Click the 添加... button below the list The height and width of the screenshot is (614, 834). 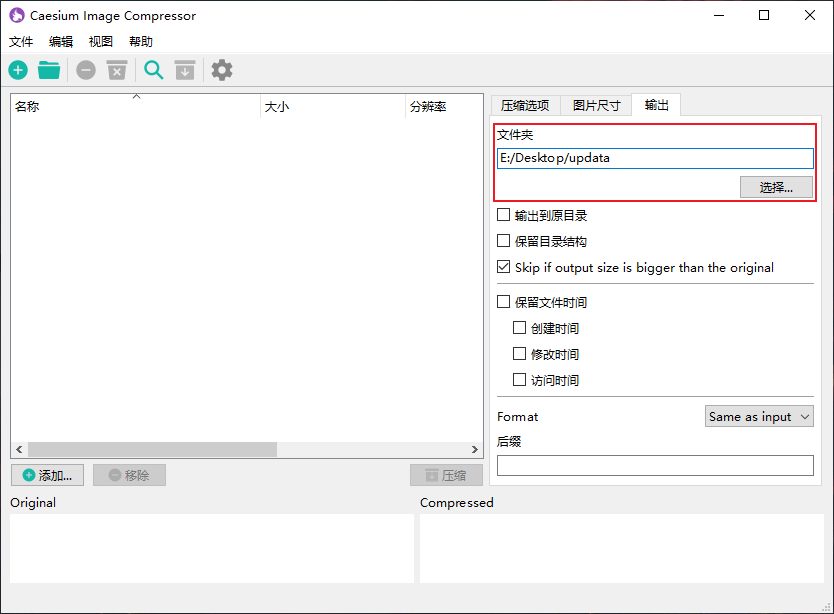(x=47, y=475)
